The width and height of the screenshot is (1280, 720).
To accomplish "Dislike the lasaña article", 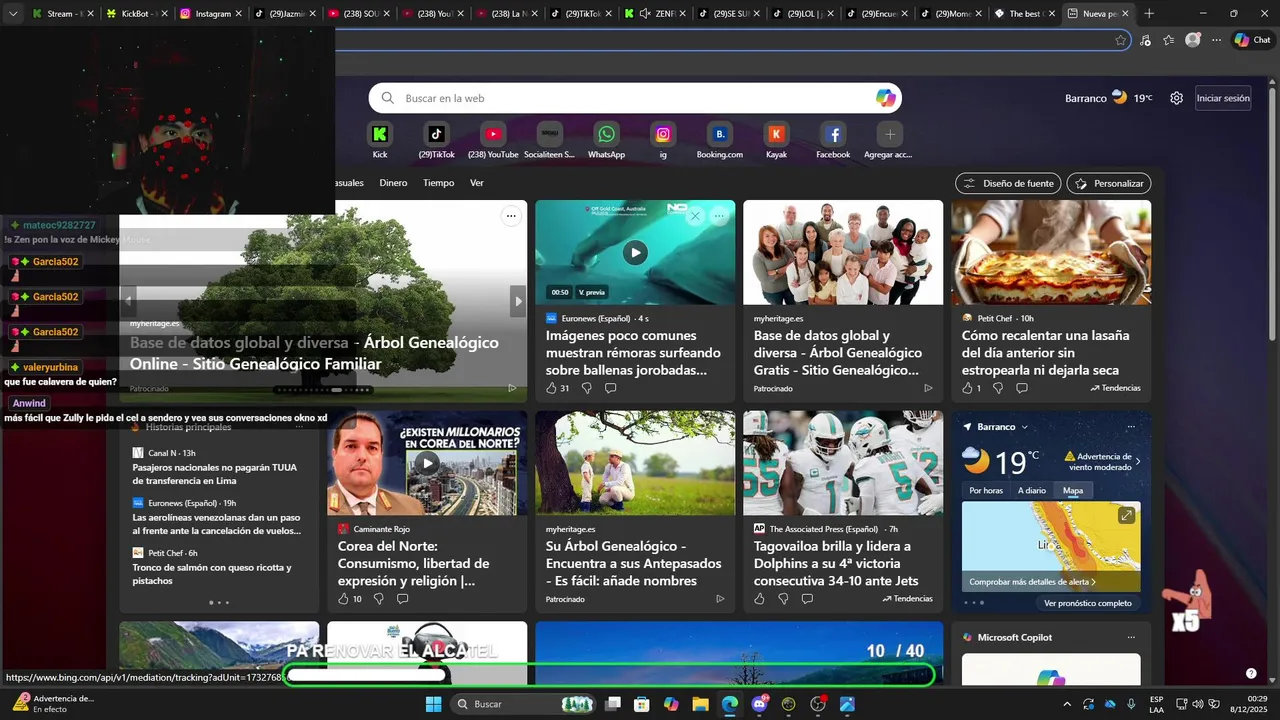I will tap(997, 388).
